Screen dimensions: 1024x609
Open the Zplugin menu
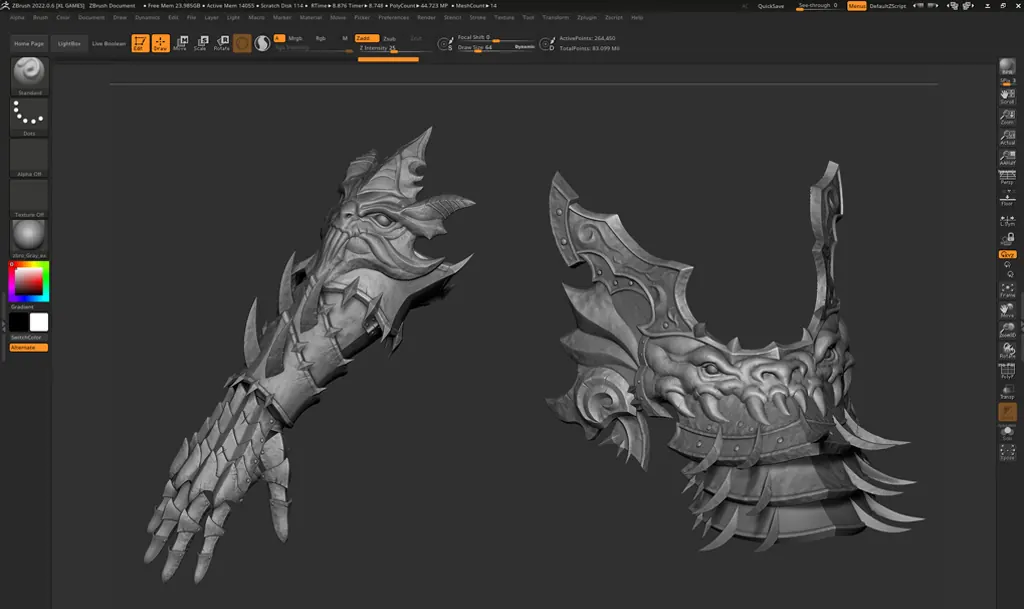coord(587,18)
